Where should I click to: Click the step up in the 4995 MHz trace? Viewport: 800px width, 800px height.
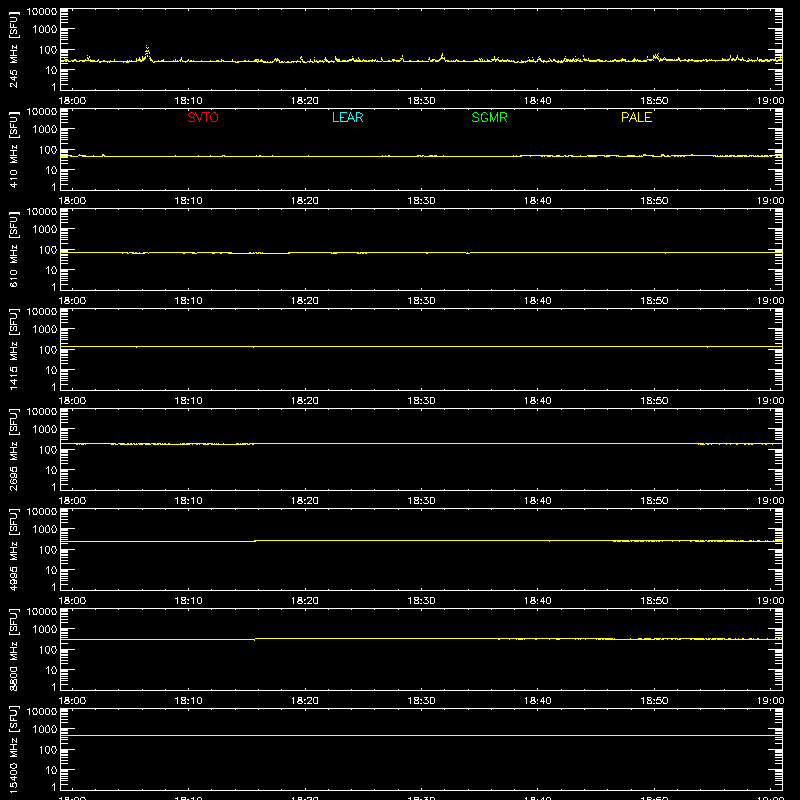point(255,541)
